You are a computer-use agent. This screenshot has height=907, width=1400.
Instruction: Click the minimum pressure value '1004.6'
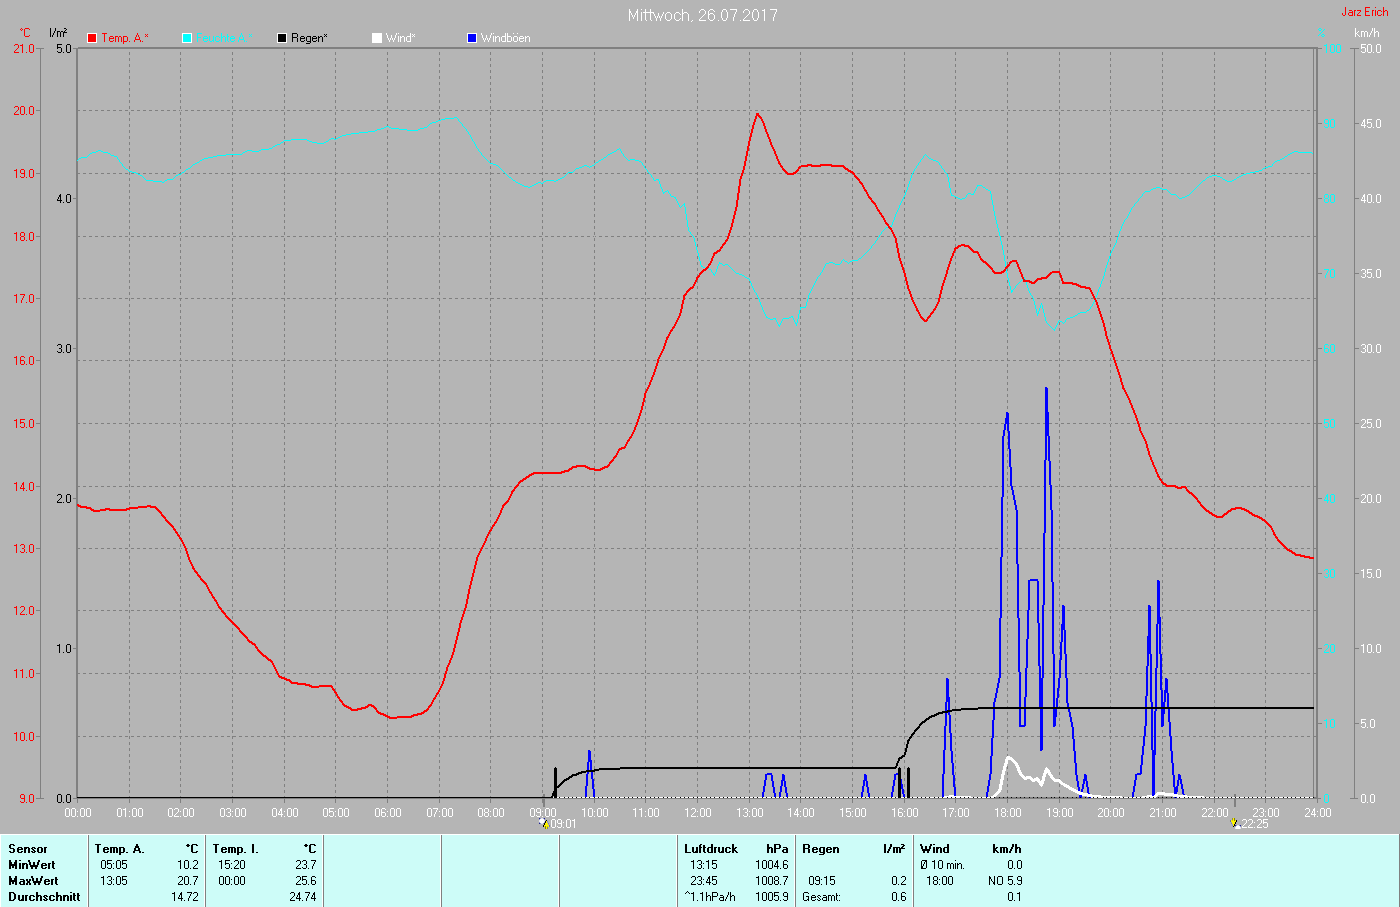click(771, 865)
